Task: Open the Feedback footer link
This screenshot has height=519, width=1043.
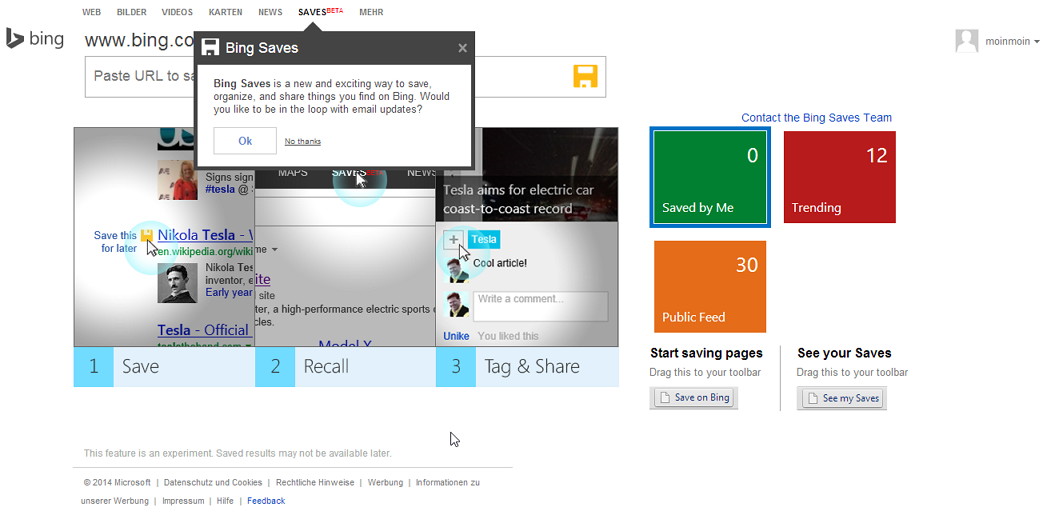Action: (x=266, y=501)
